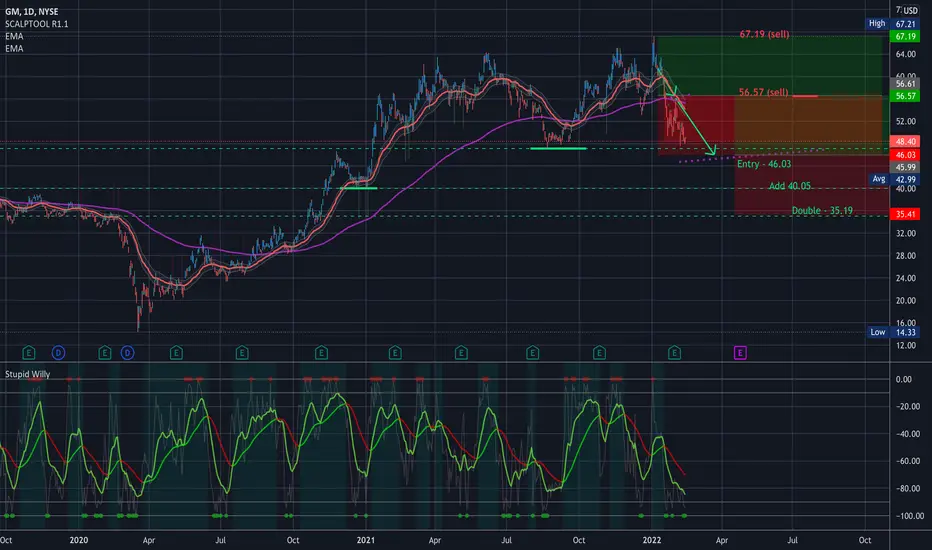Click the last green earnings E marker in early 2022
This screenshot has width=932, height=550.
pos(674,353)
